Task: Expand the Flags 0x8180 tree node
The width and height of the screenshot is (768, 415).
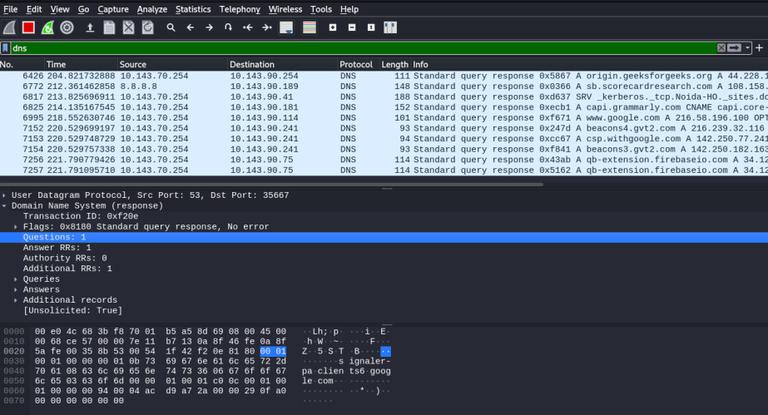Action: click(16, 227)
